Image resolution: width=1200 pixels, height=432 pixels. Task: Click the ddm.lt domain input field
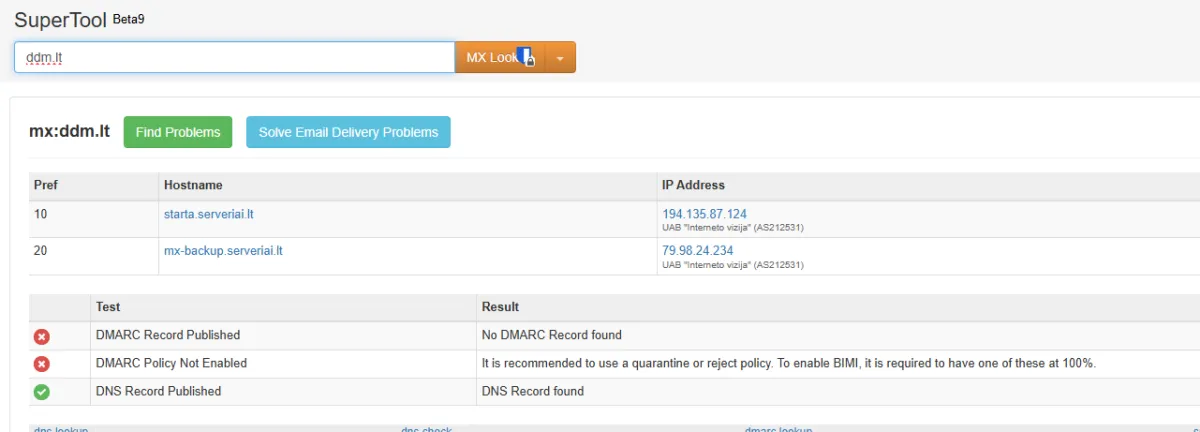[x=234, y=57]
